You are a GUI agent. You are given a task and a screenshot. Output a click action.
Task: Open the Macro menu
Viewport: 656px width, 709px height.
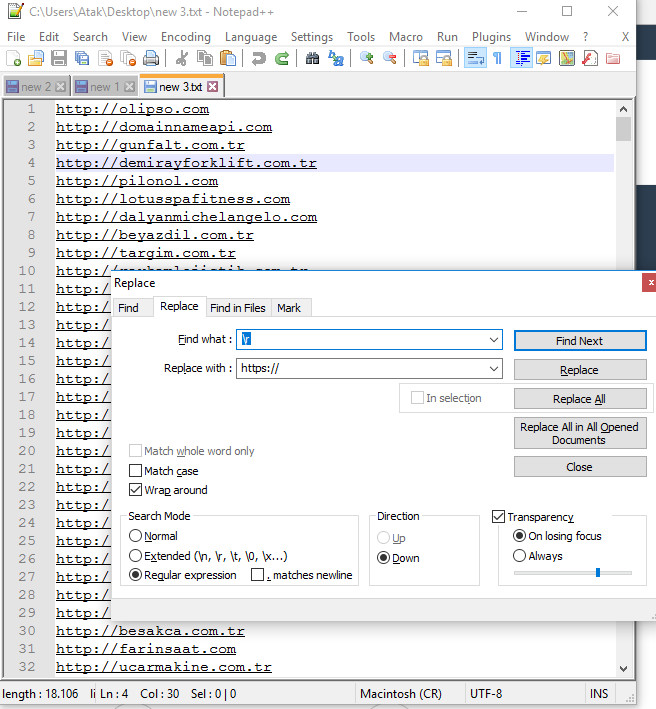click(x=406, y=37)
